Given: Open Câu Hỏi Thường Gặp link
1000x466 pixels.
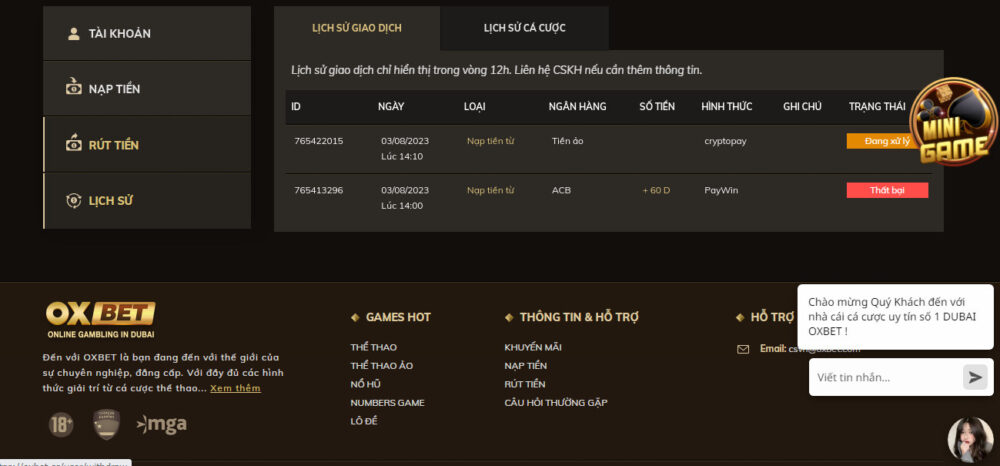Looking at the screenshot, I should (555, 402).
